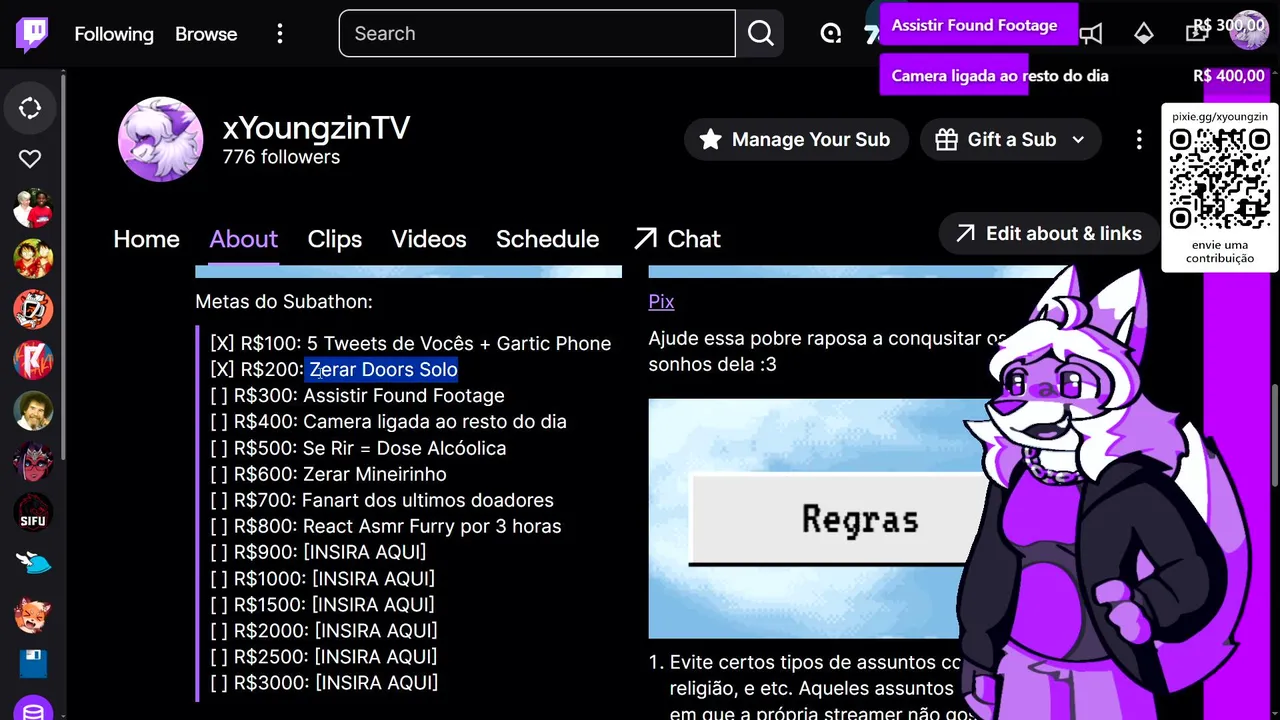Click the R$400 goal empty bracket
The width and height of the screenshot is (1280, 720).
click(x=219, y=422)
